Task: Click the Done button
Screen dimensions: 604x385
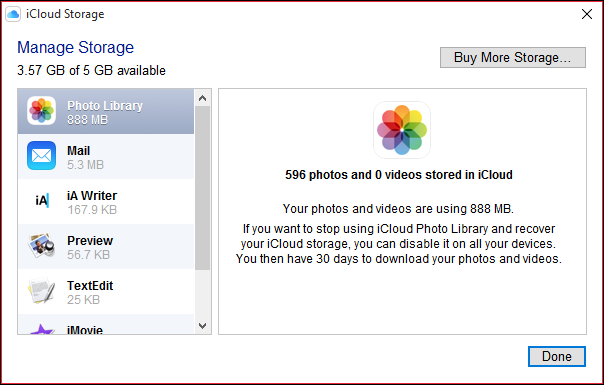Action: (557, 356)
